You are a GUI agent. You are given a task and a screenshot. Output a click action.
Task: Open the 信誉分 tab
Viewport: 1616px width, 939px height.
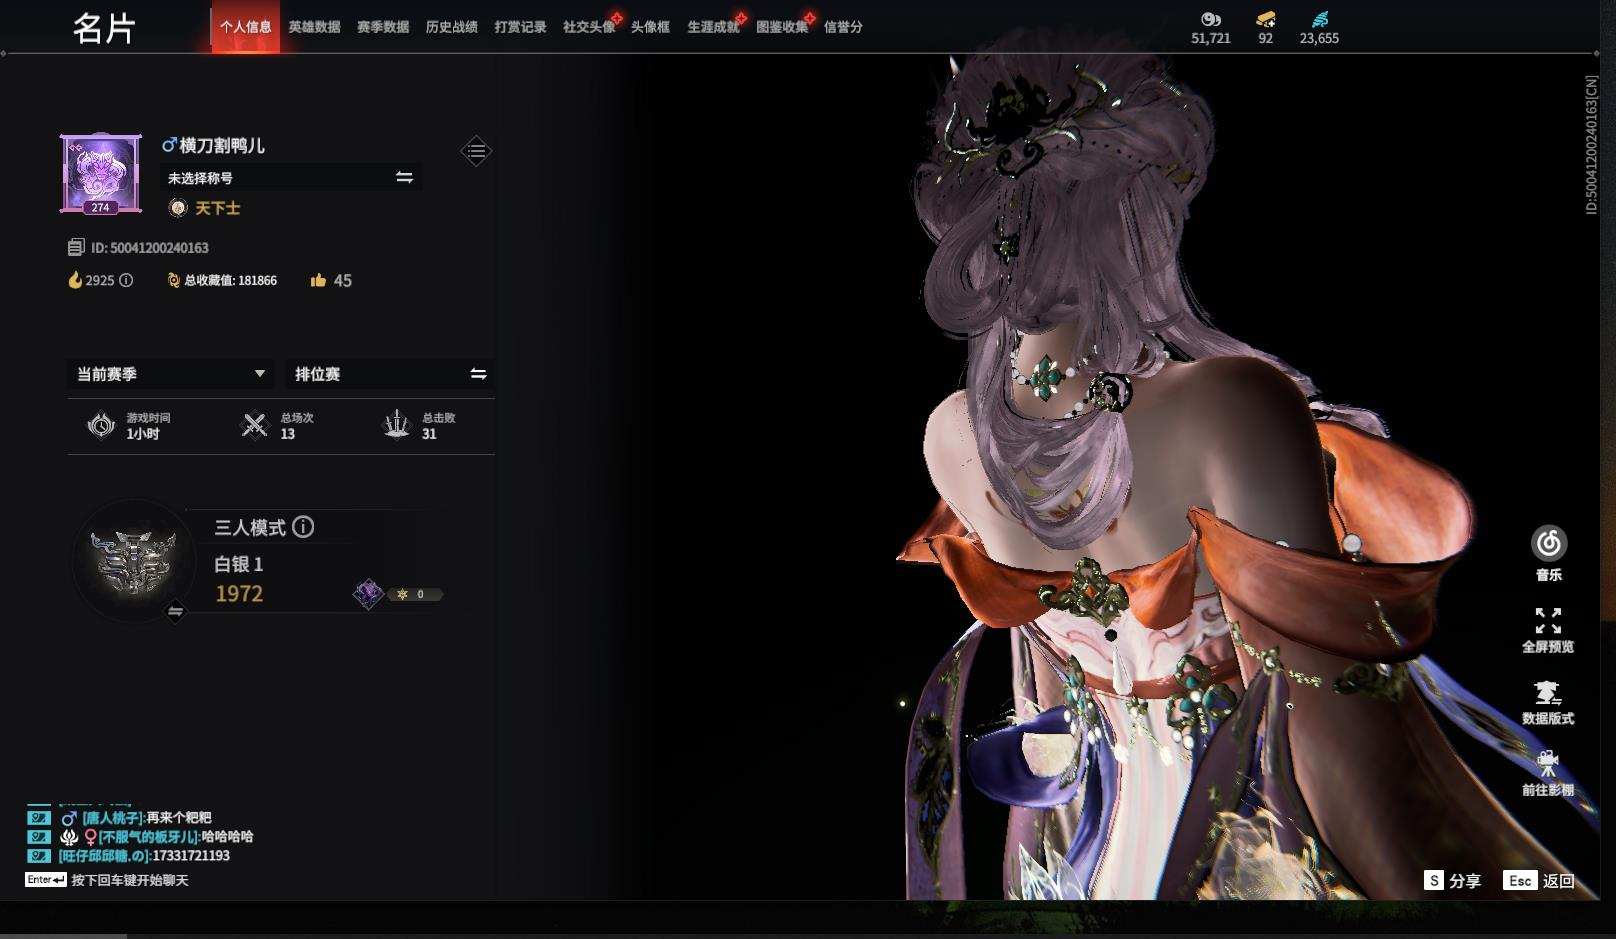(x=843, y=27)
